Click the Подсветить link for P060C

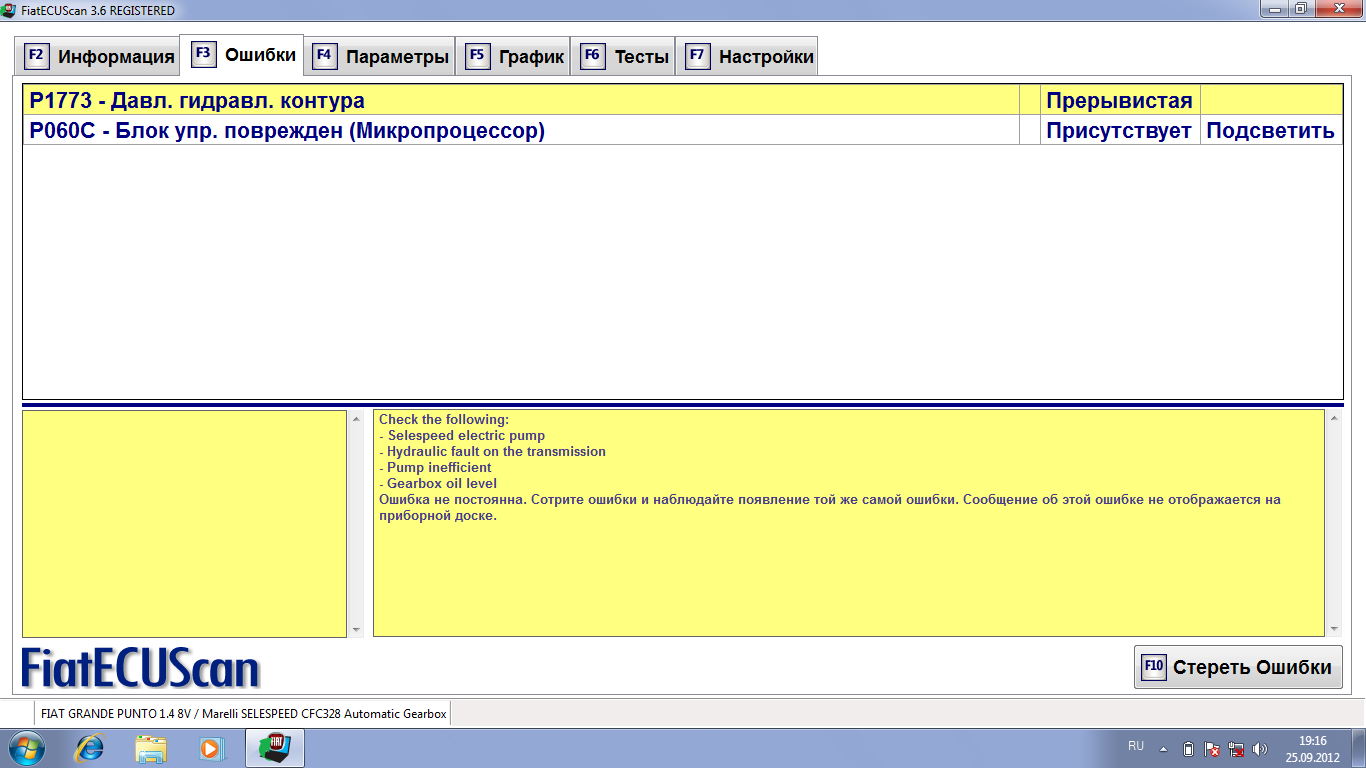[x=1270, y=131]
